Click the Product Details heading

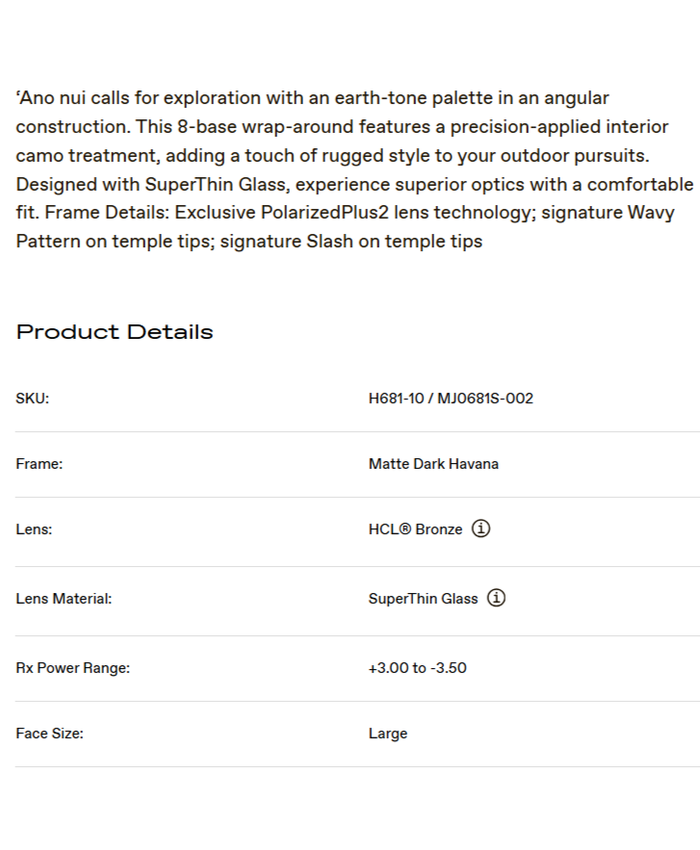pos(114,332)
